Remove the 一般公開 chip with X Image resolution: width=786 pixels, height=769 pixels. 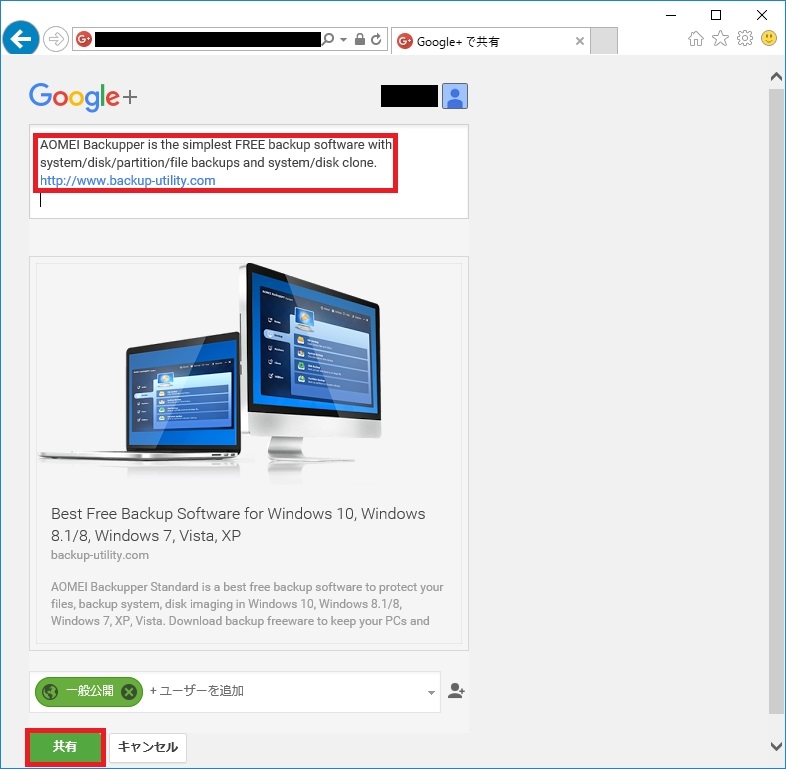click(x=129, y=692)
